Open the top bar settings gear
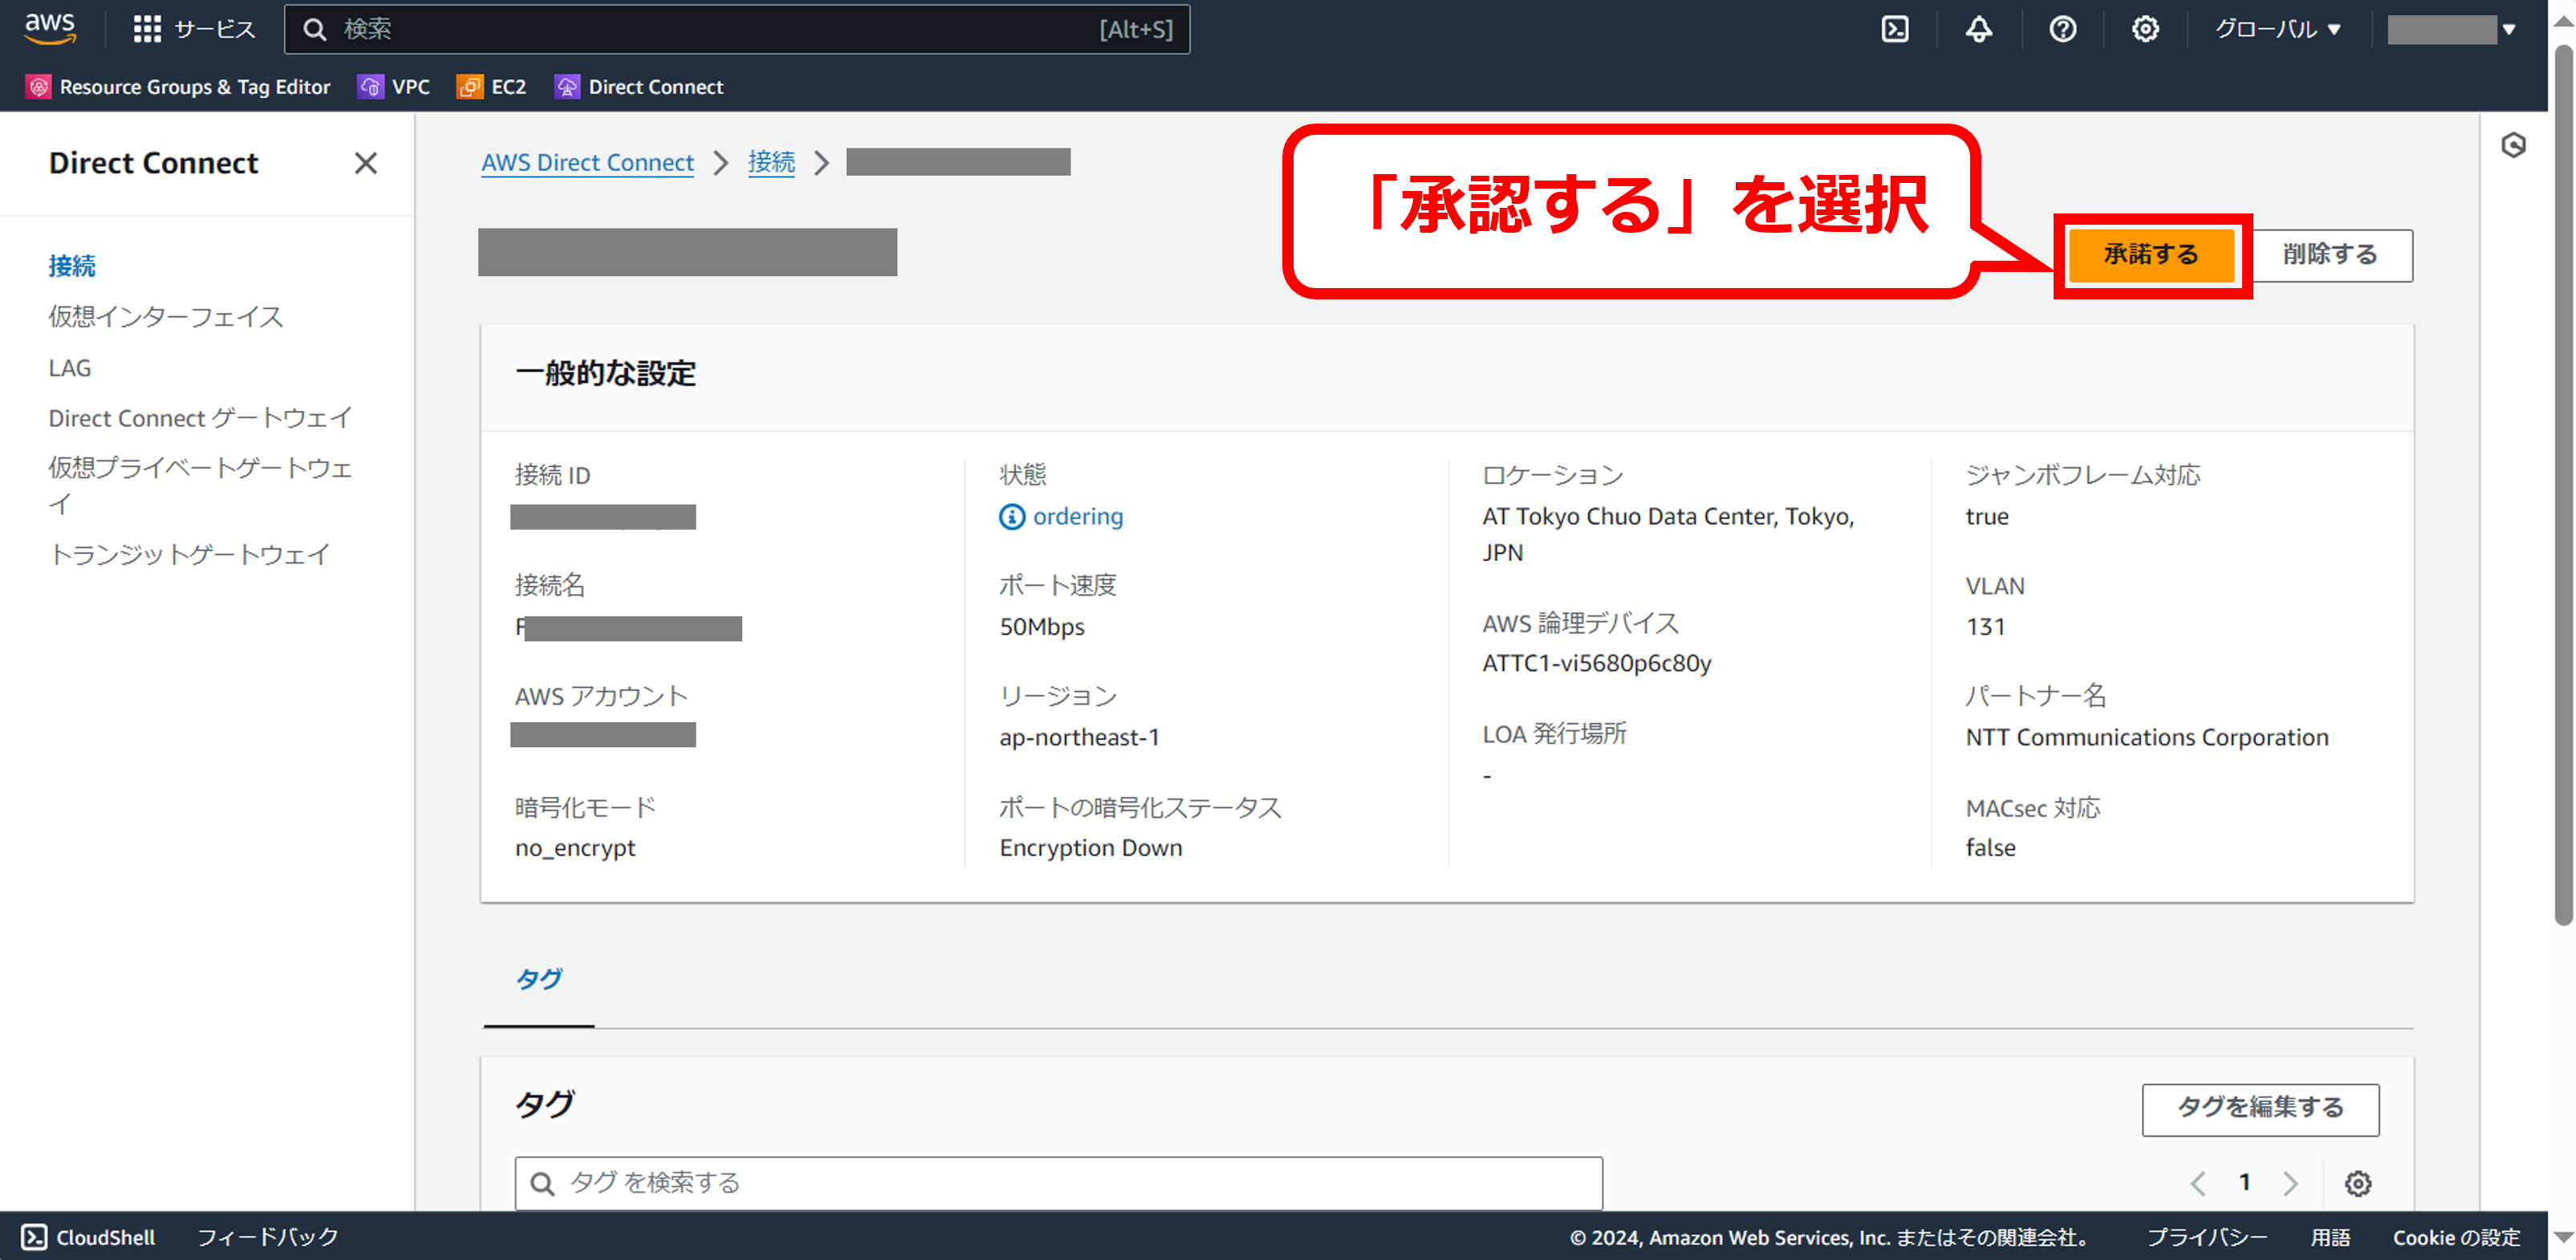The width and height of the screenshot is (2576, 1260). (2144, 29)
